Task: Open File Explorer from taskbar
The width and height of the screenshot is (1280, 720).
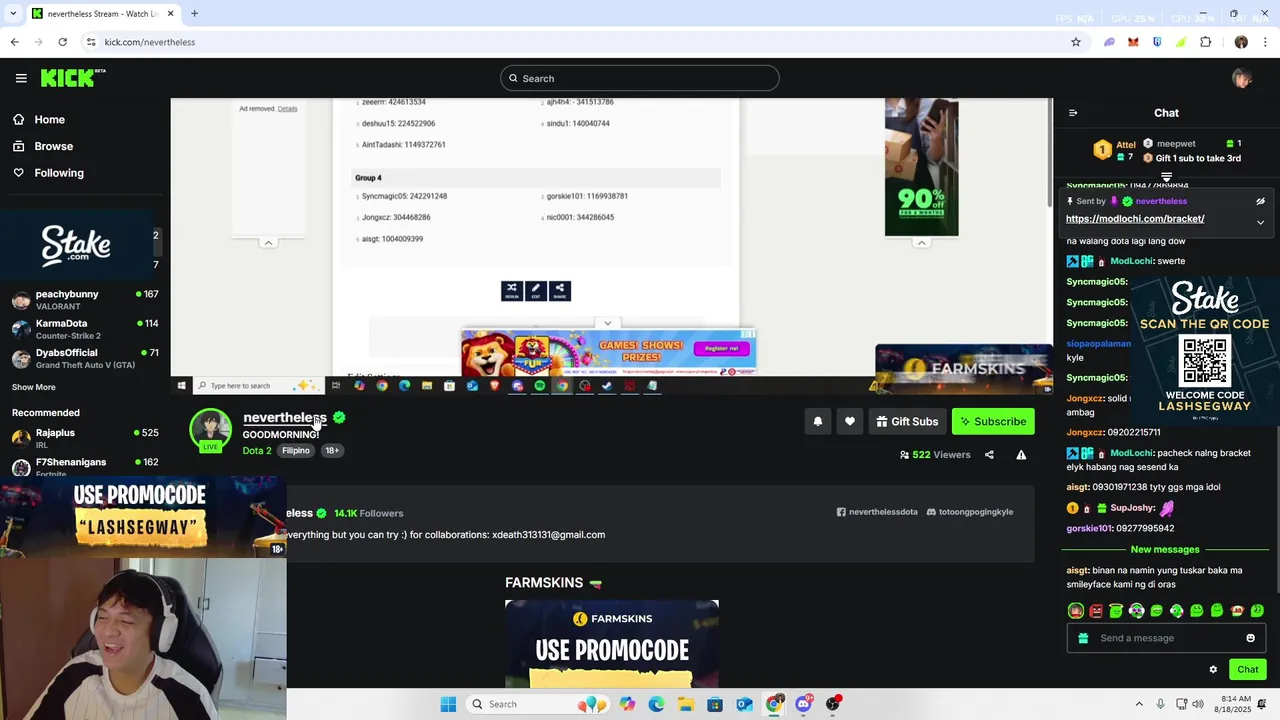Action: (686, 704)
